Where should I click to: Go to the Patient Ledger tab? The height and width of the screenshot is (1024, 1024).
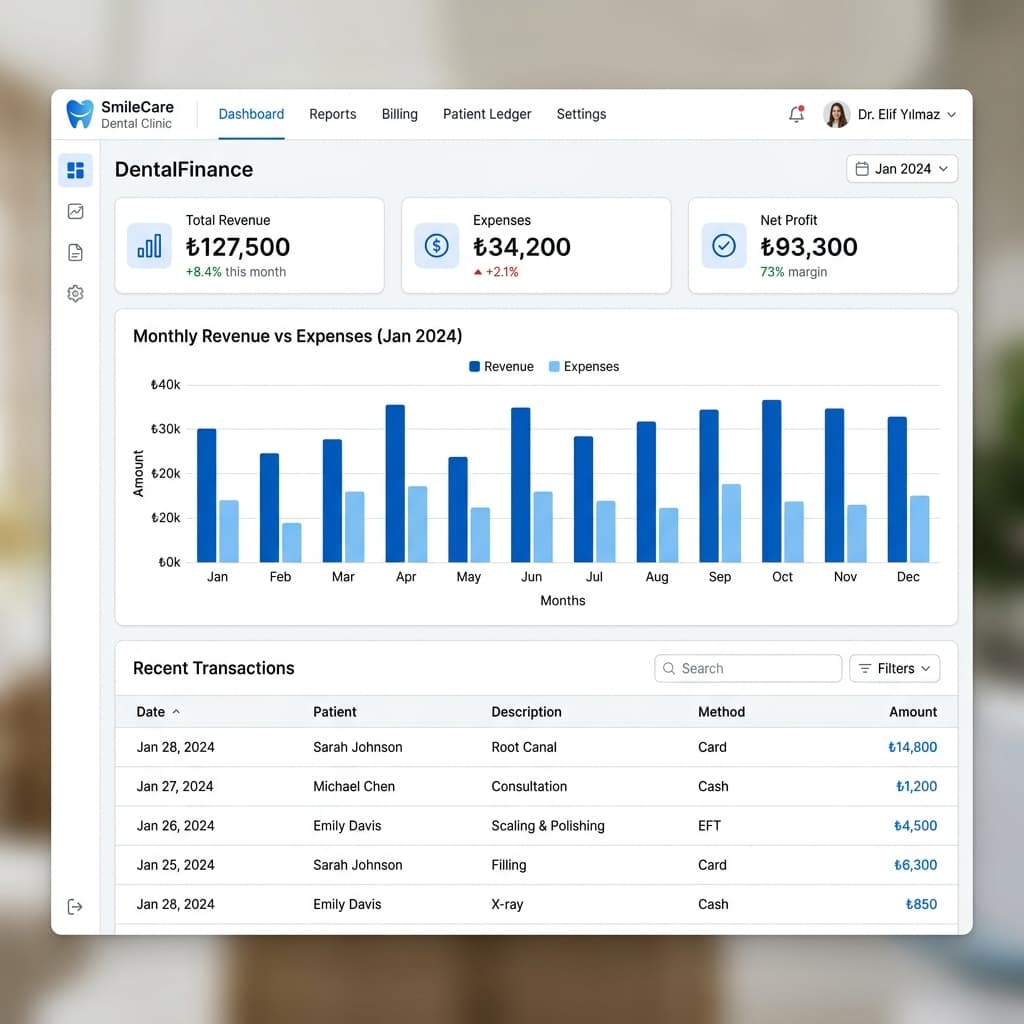(487, 114)
